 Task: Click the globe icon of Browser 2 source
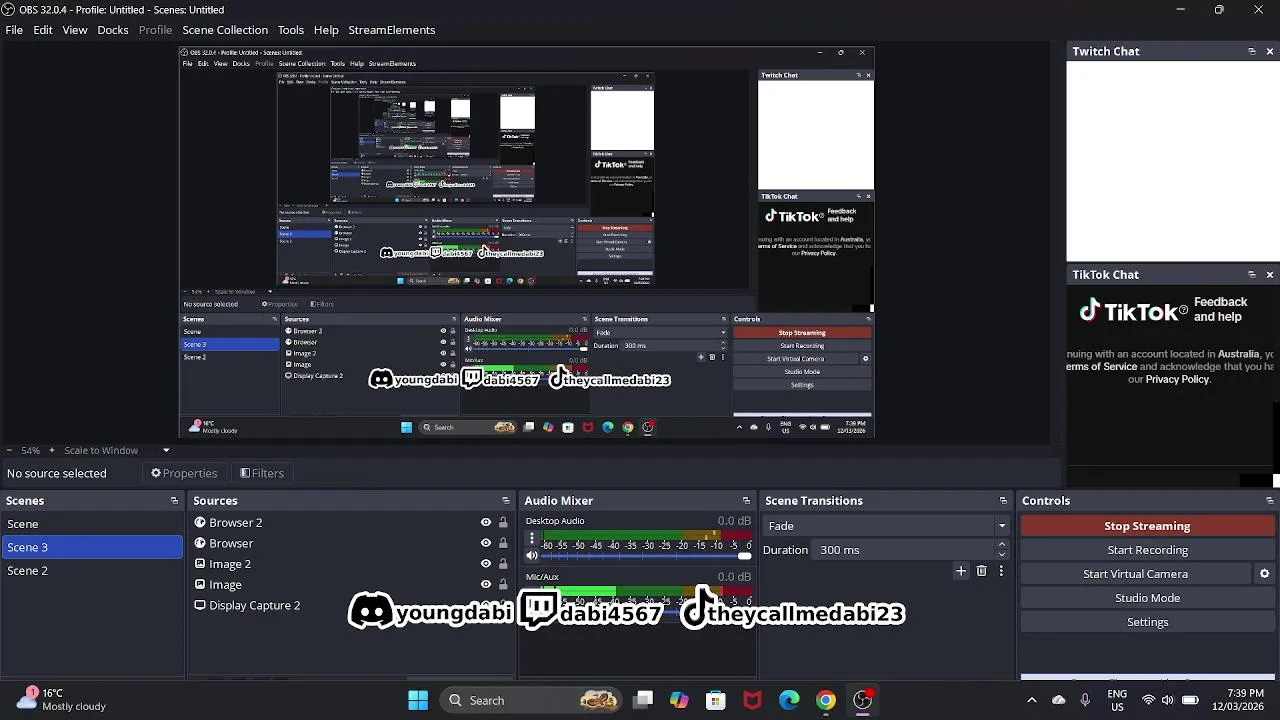pyautogui.click(x=200, y=522)
